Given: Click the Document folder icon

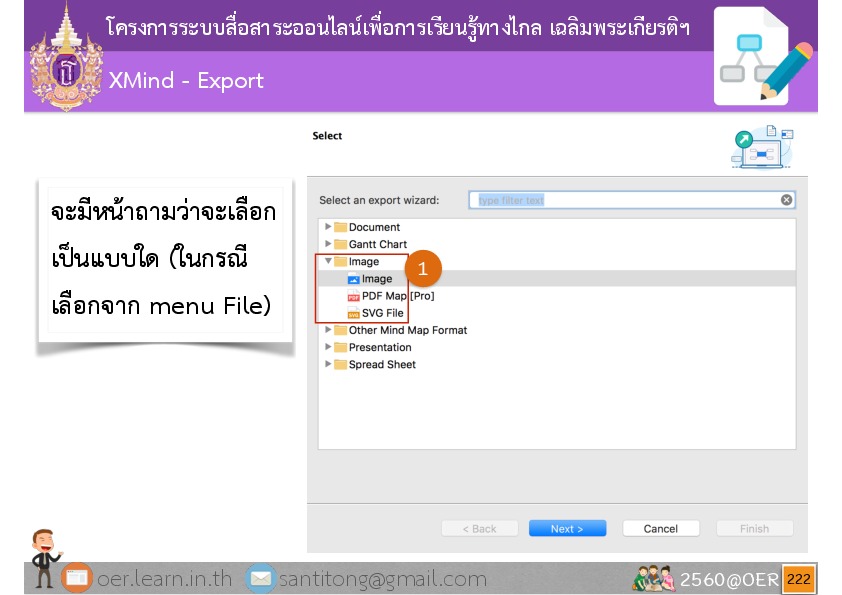Looking at the screenshot, I should click(x=340, y=227).
